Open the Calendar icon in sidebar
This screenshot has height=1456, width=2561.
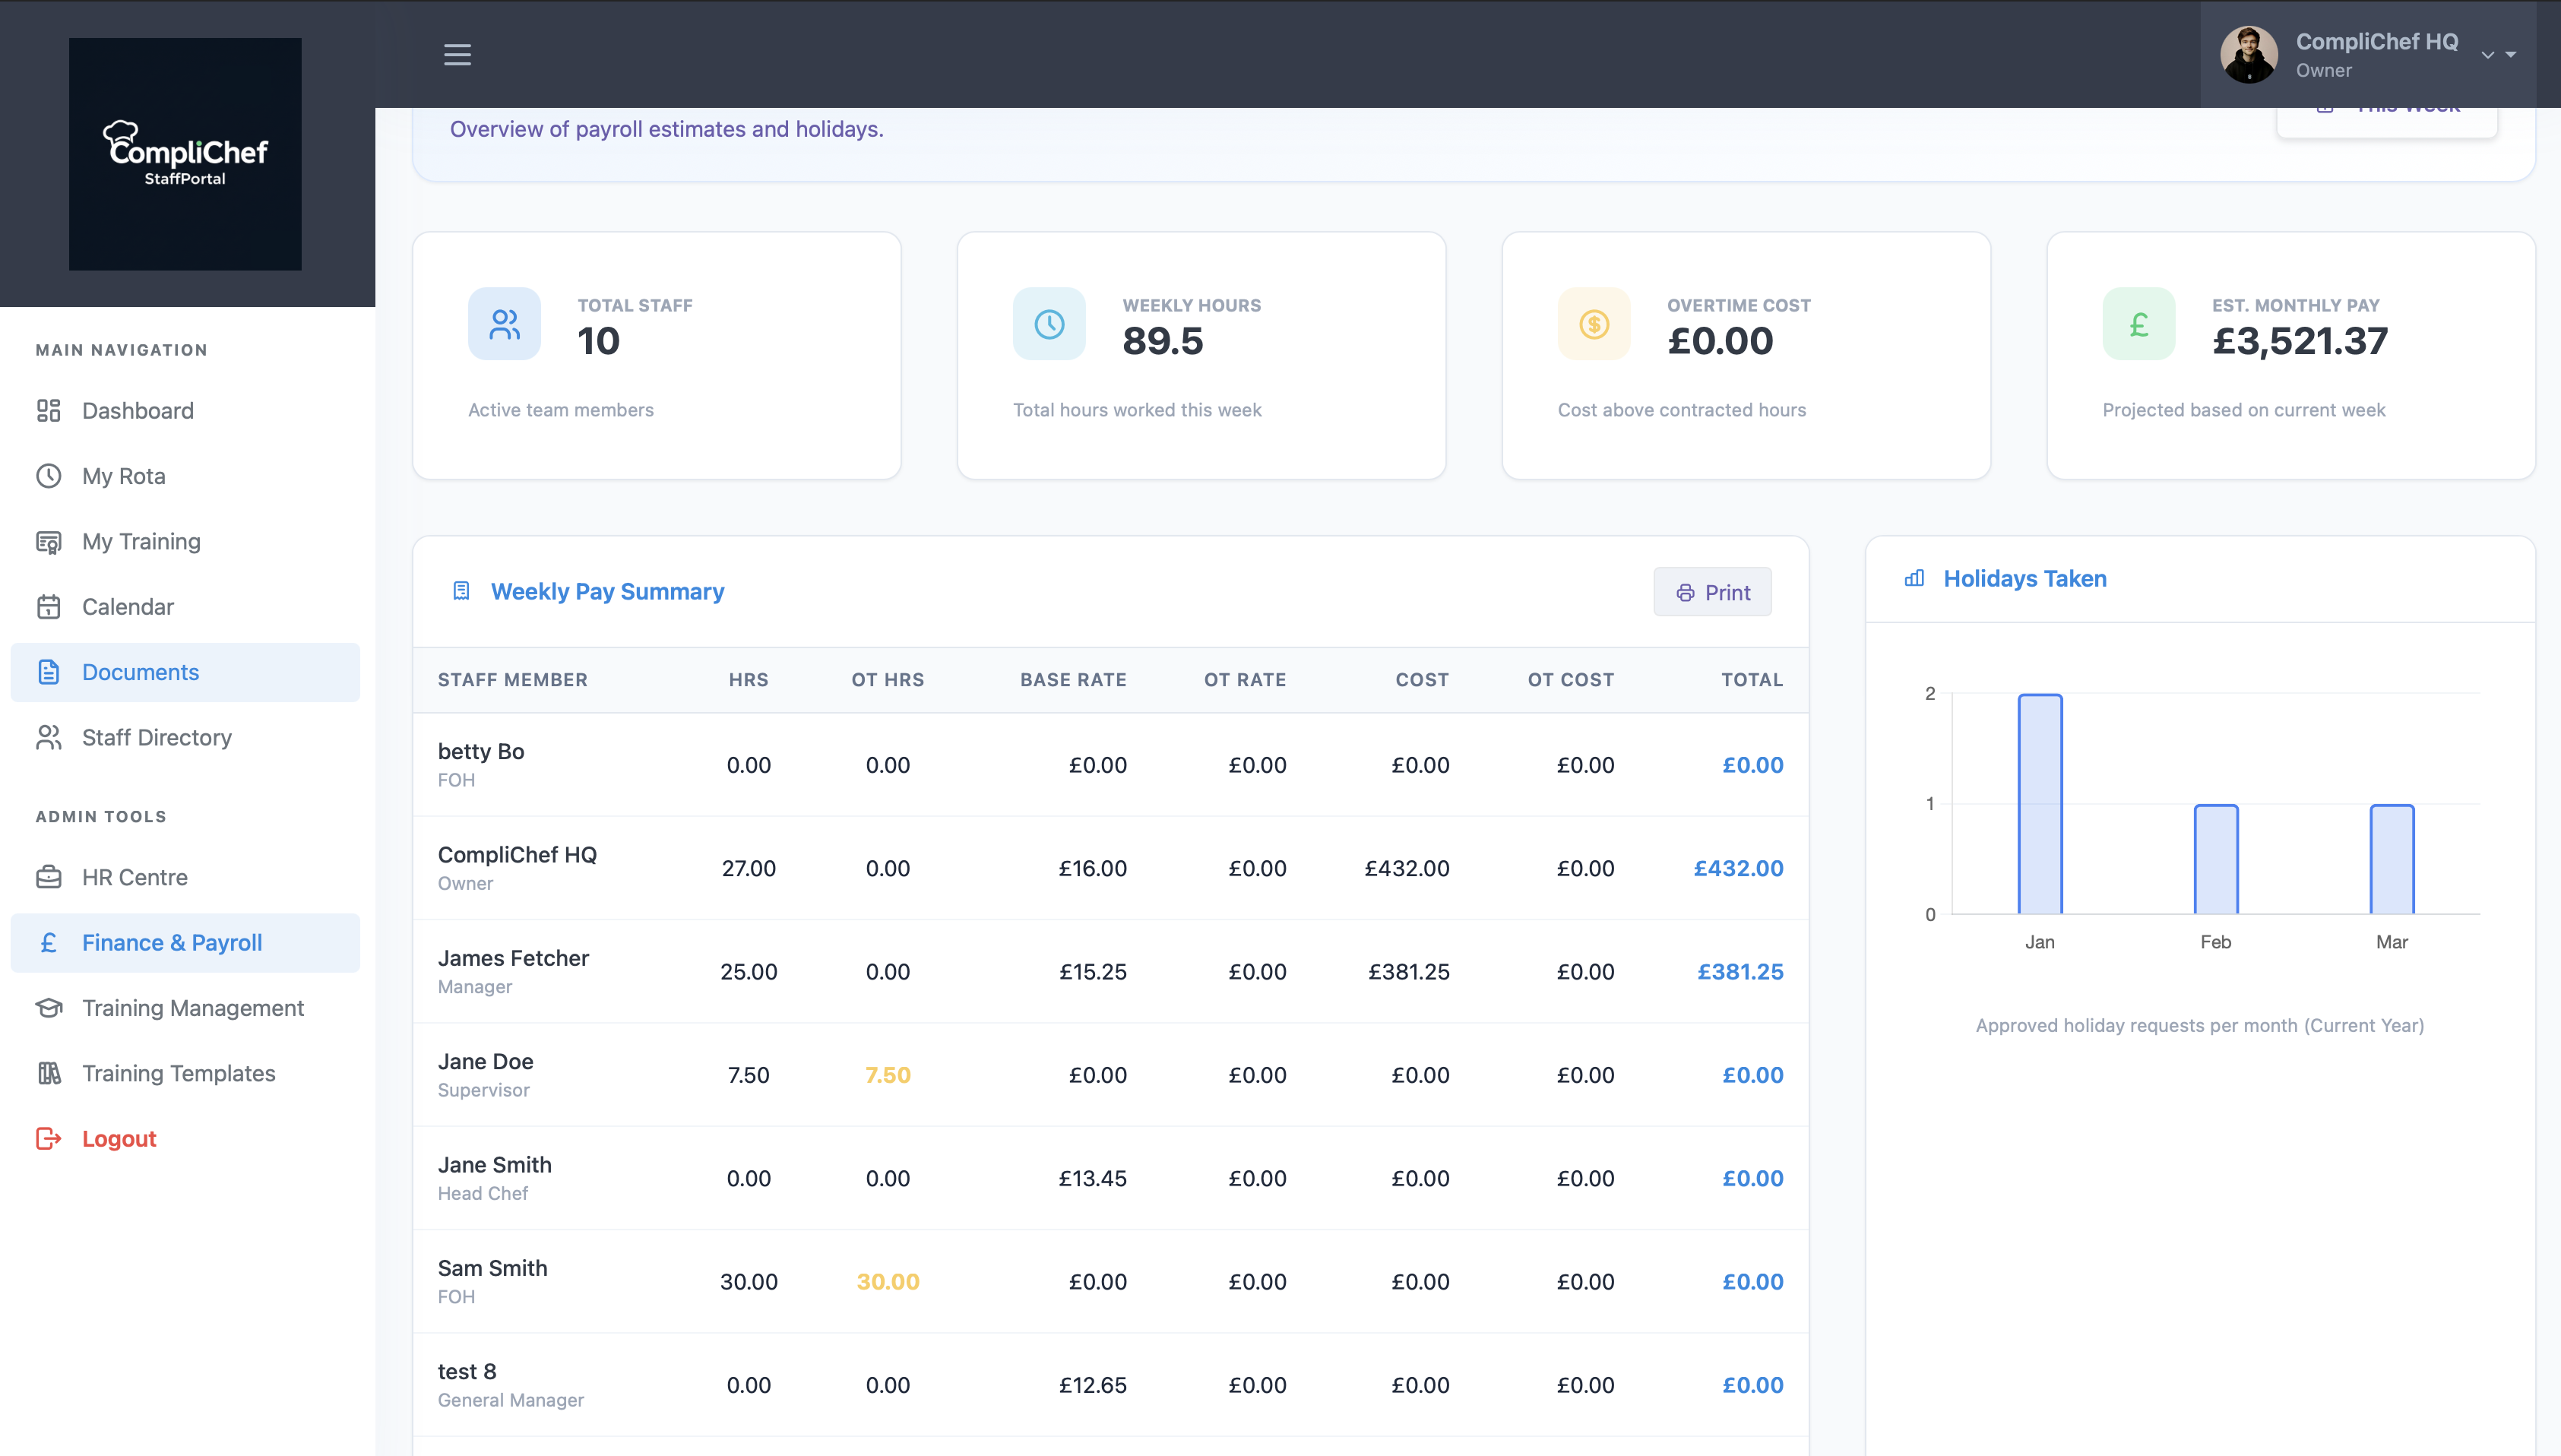pyautogui.click(x=49, y=606)
